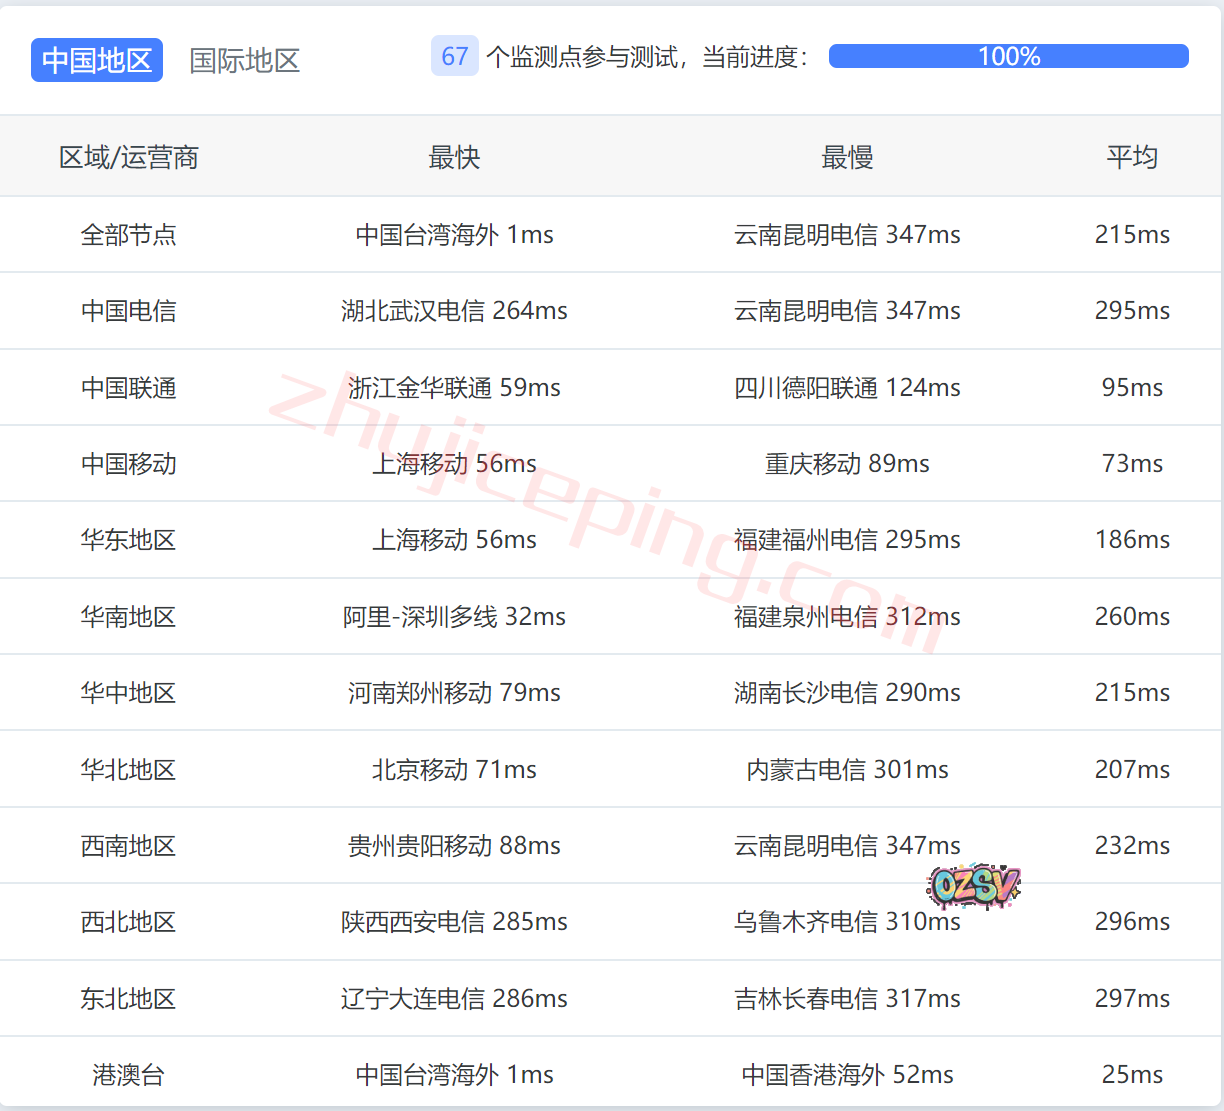Sort by the 最快 column header
Viewport: 1224px width, 1111px height.
[x=454, y=157]
